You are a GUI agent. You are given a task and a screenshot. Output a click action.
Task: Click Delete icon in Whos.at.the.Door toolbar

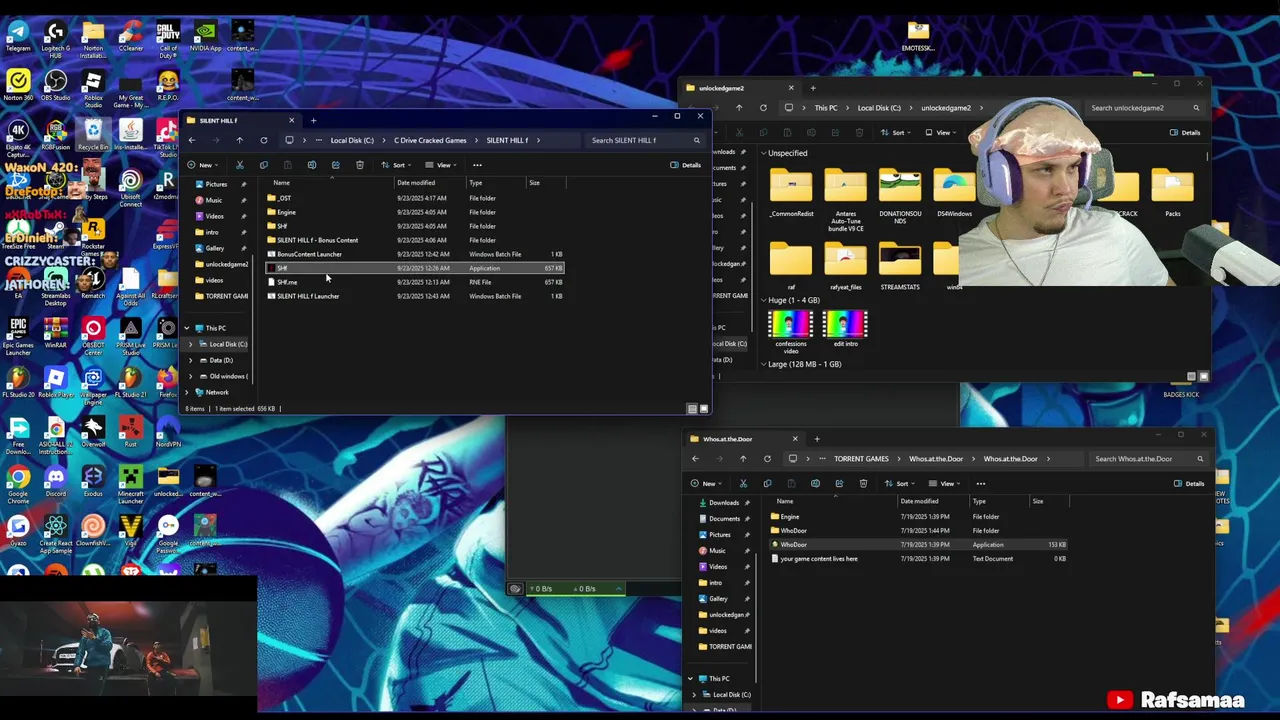[863, 484]
